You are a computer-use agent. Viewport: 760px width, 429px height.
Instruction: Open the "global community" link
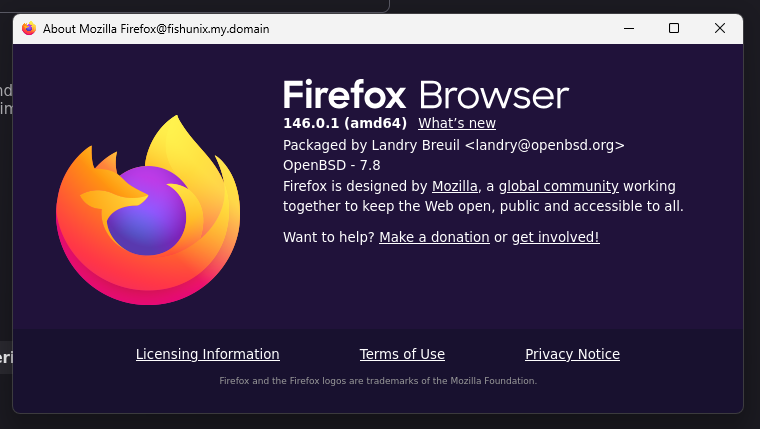point(558,186)
